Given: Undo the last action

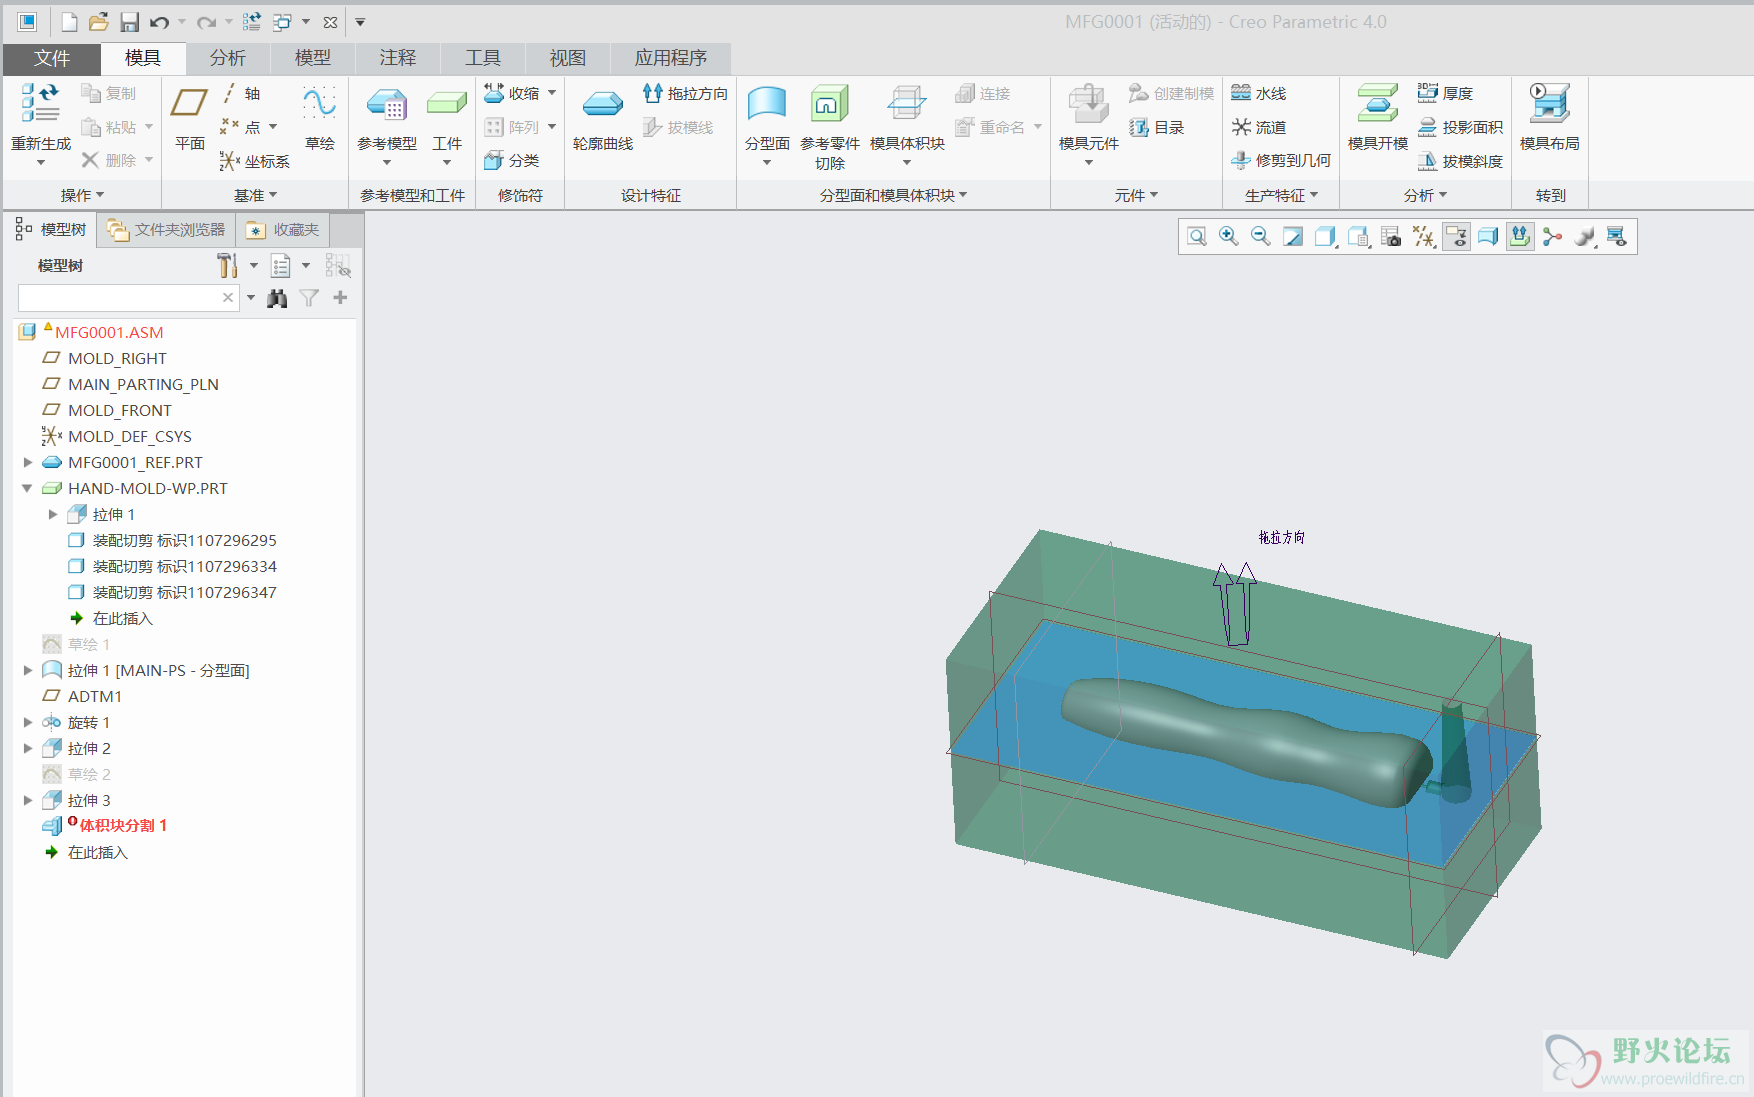Looking at the screenshot, I should click(159, 22).
